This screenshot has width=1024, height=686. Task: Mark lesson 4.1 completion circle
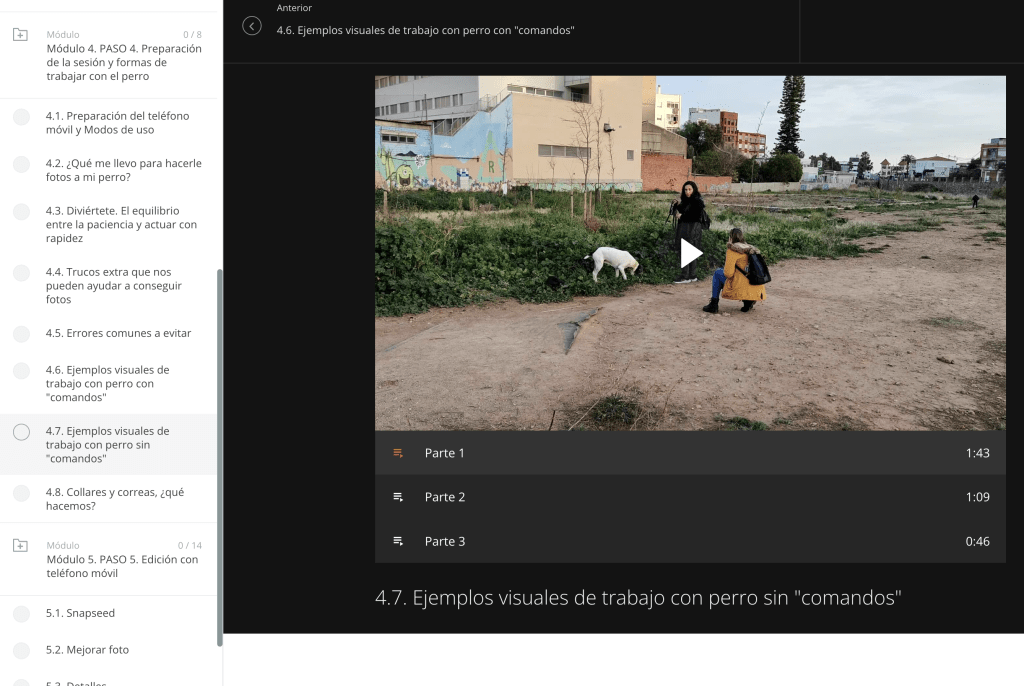coord(22,117)
